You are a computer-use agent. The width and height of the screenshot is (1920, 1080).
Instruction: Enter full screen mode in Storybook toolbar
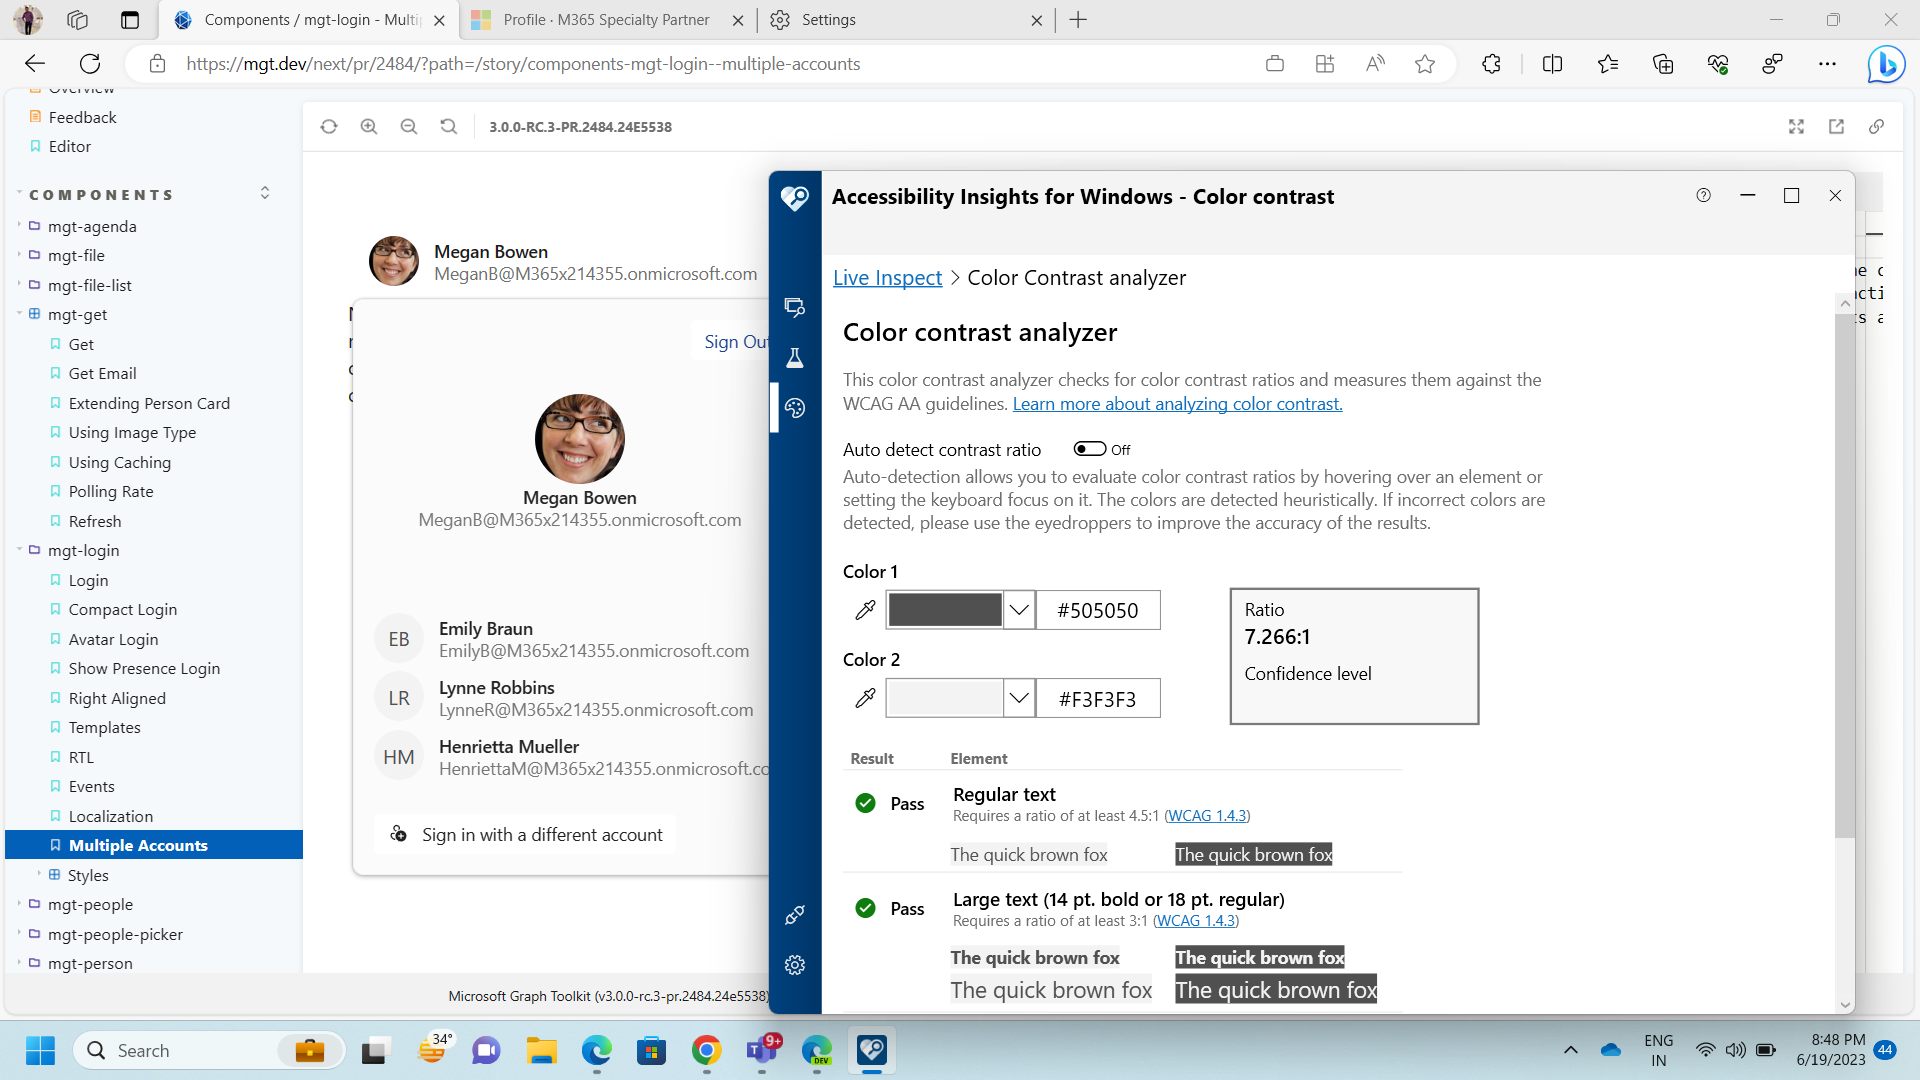pos(1796,126)
